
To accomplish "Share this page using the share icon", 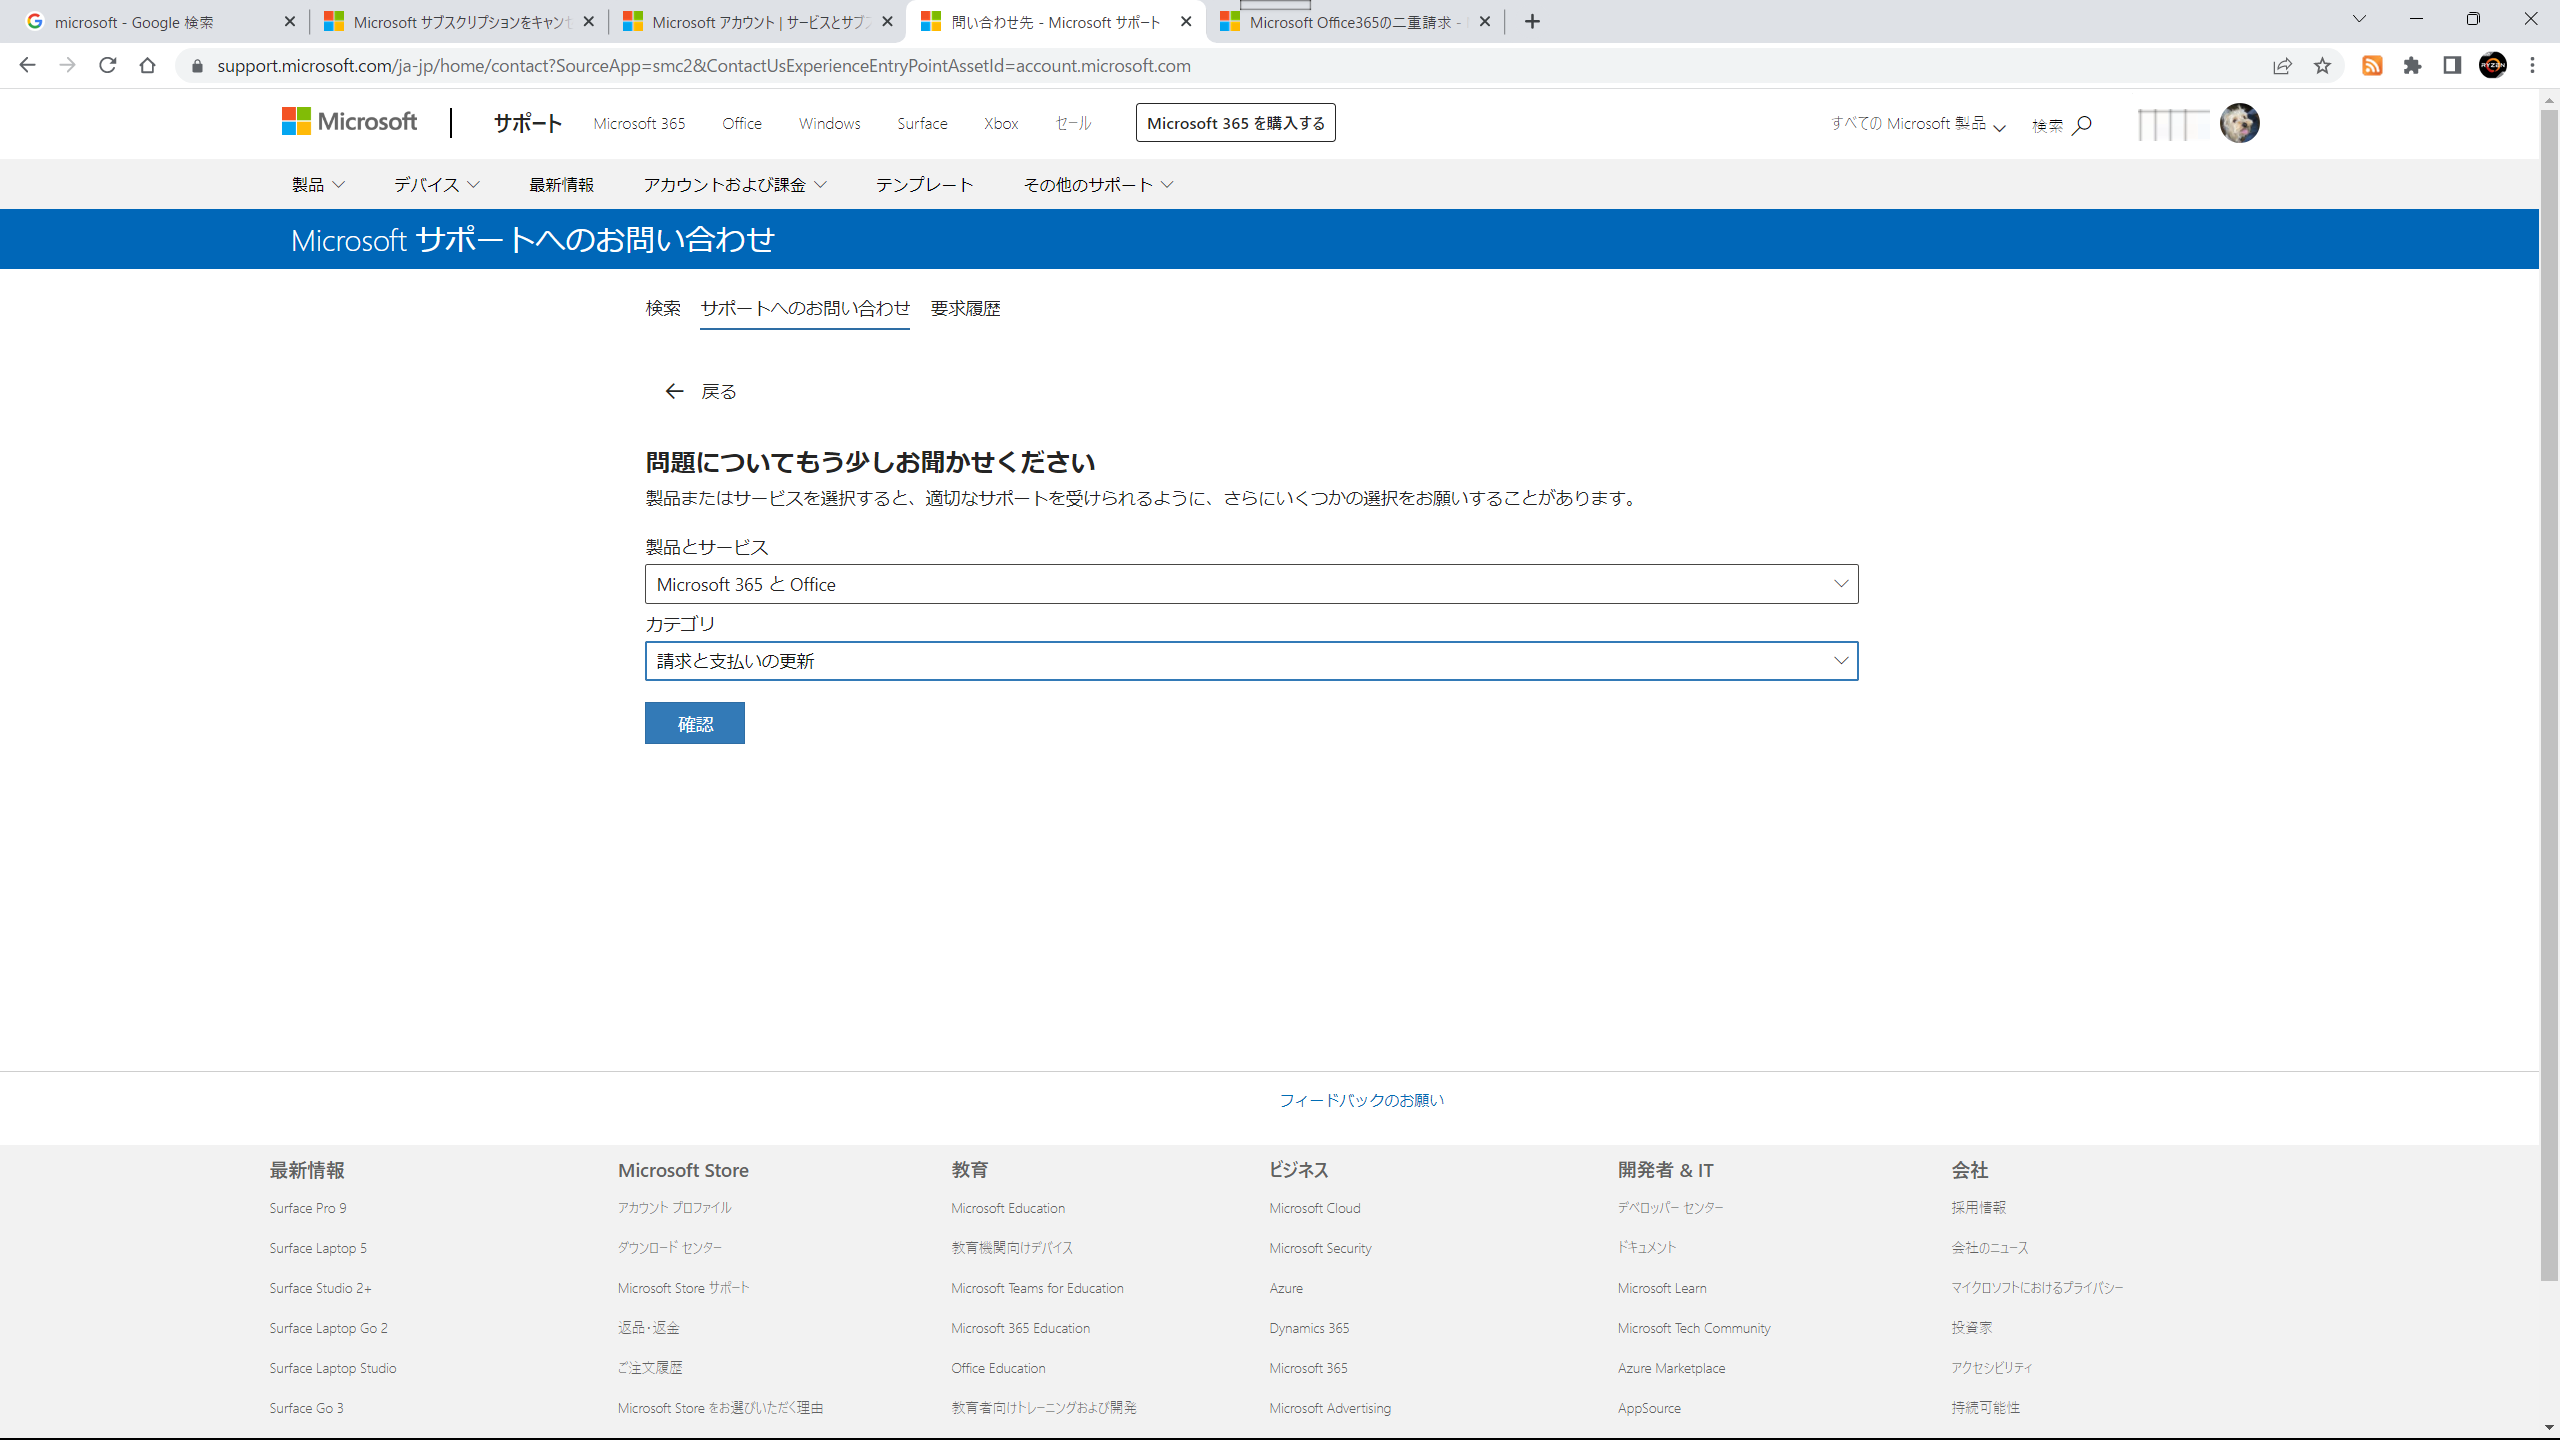I will tap(2282, 66).
